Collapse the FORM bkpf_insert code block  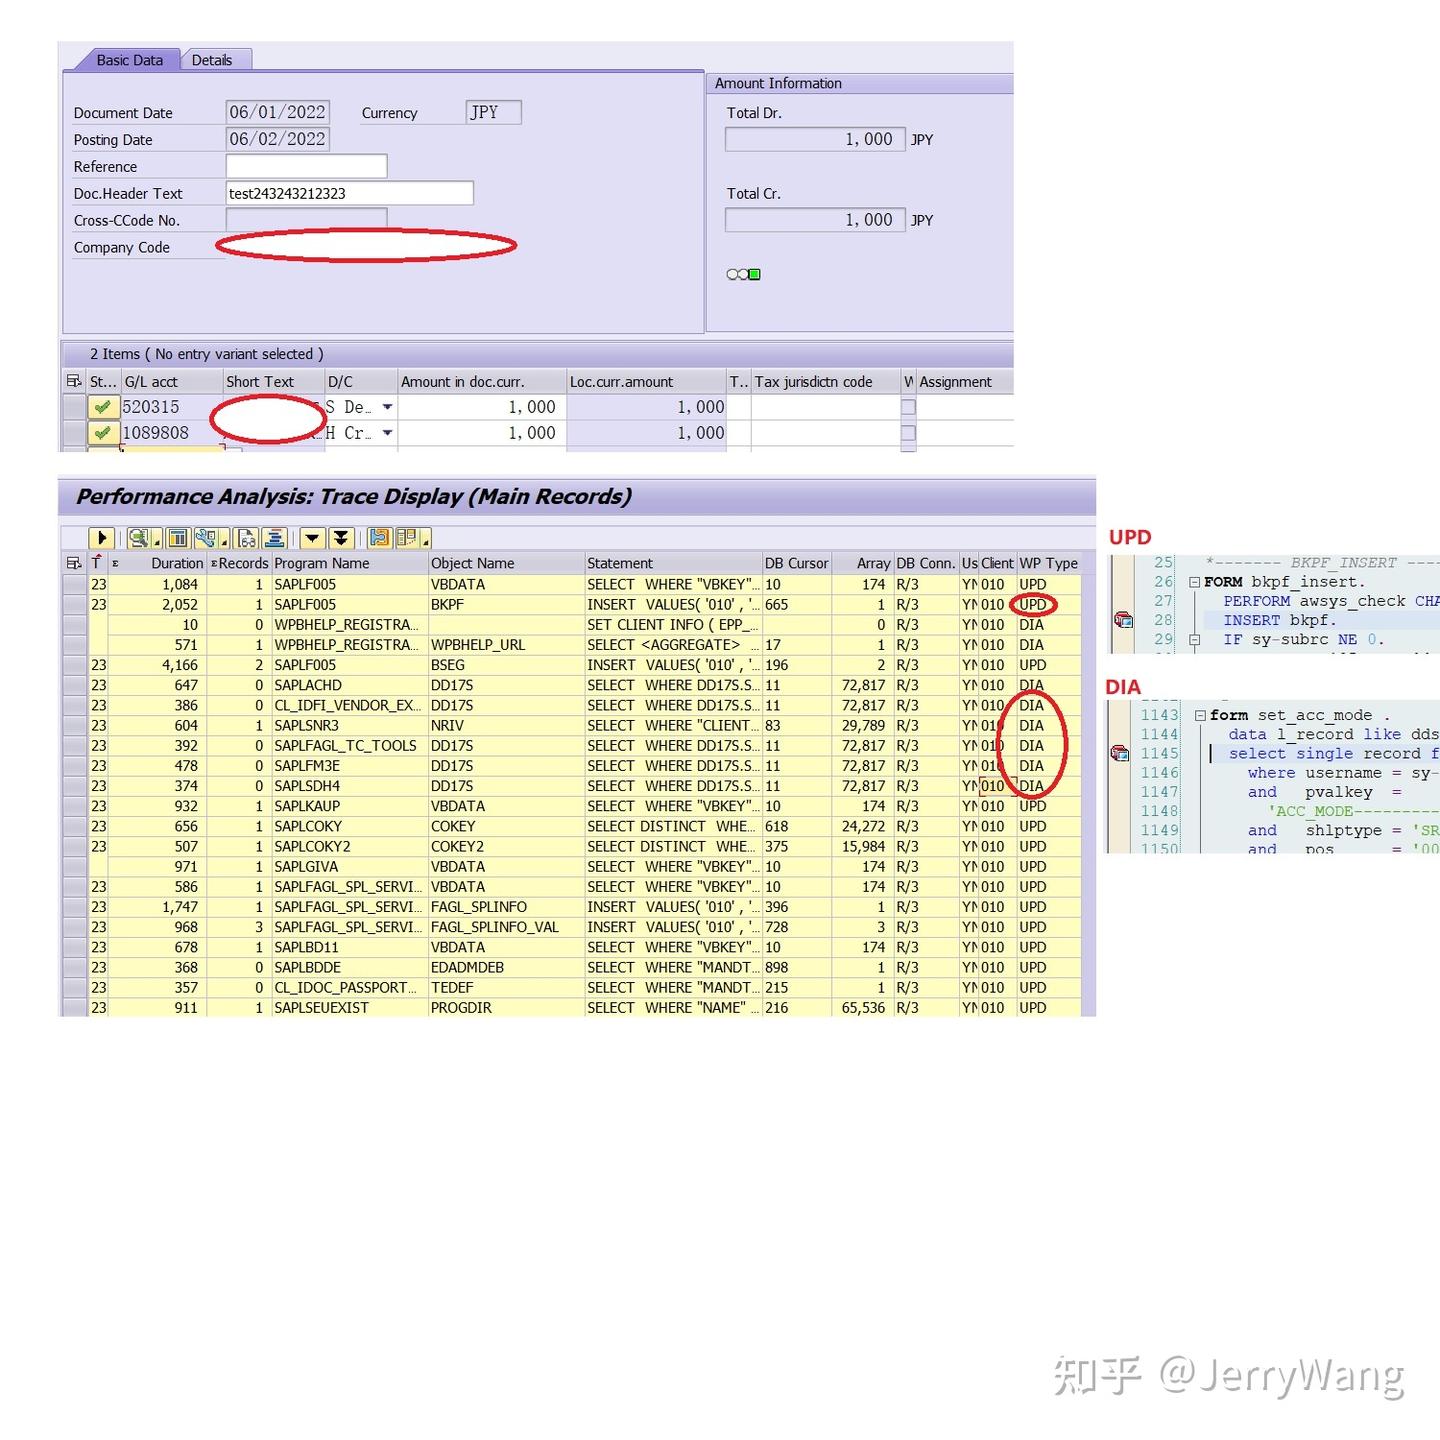pyautogui.click(x=1194, y=582)
